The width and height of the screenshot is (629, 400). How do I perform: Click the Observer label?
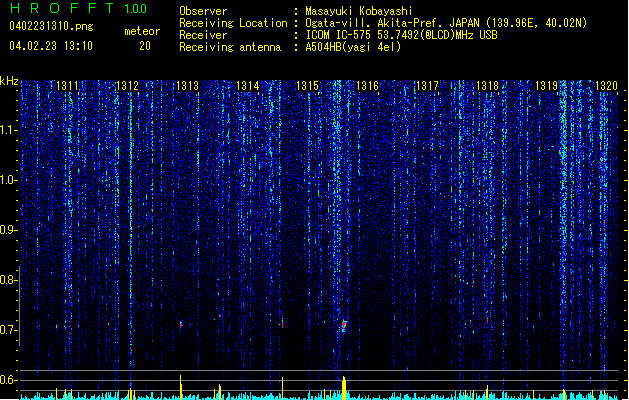click(203, 11)
